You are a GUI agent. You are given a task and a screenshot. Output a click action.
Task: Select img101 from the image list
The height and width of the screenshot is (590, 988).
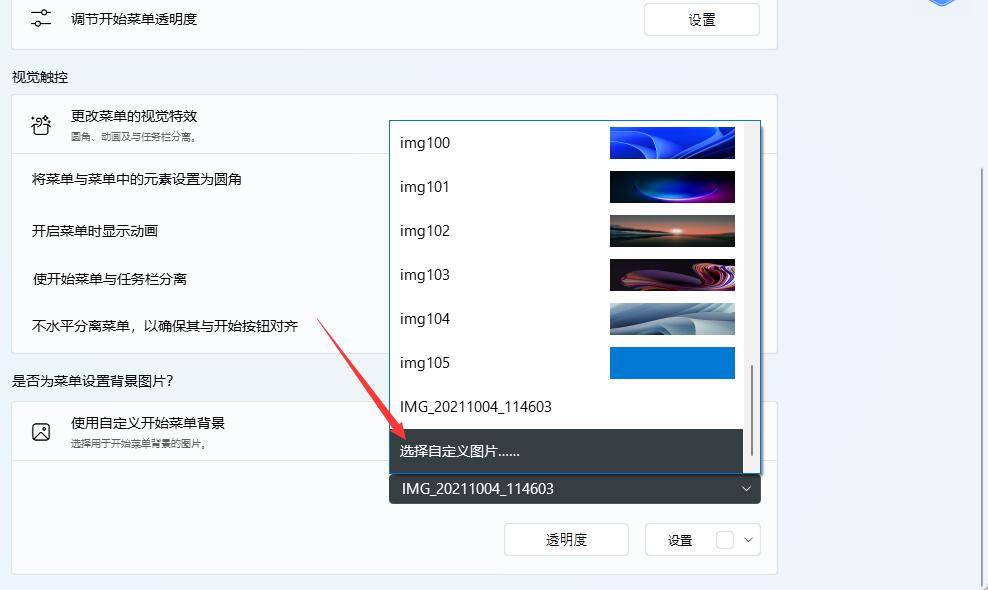point(566,187)
